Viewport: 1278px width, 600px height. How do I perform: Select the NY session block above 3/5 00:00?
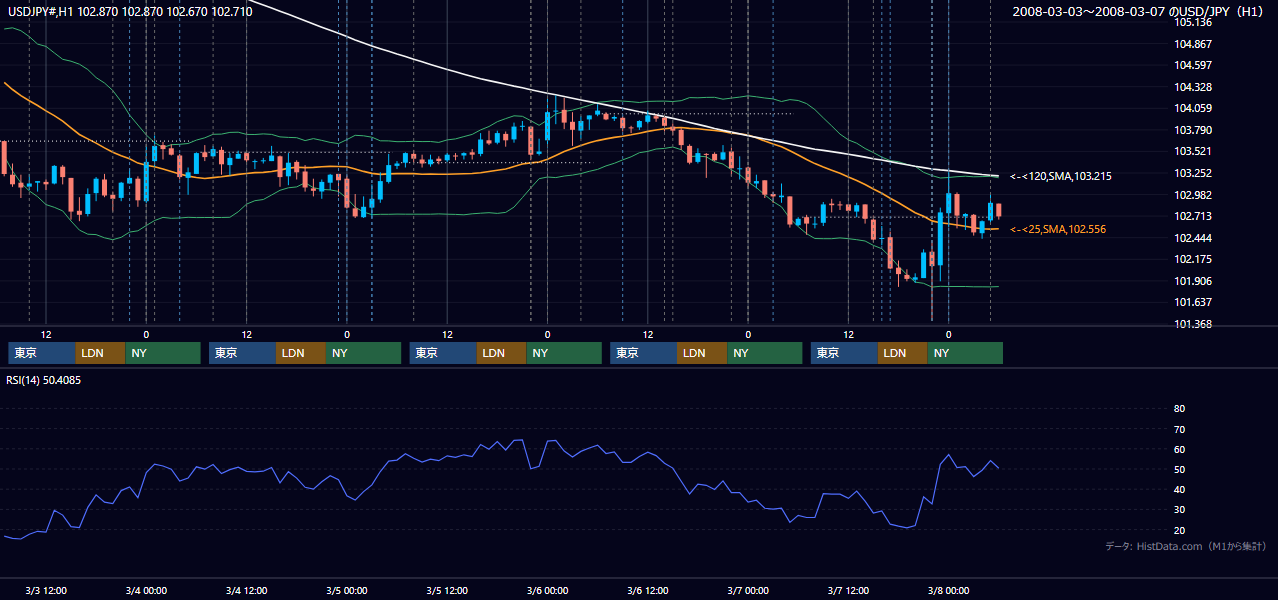[x=364, y=353]
